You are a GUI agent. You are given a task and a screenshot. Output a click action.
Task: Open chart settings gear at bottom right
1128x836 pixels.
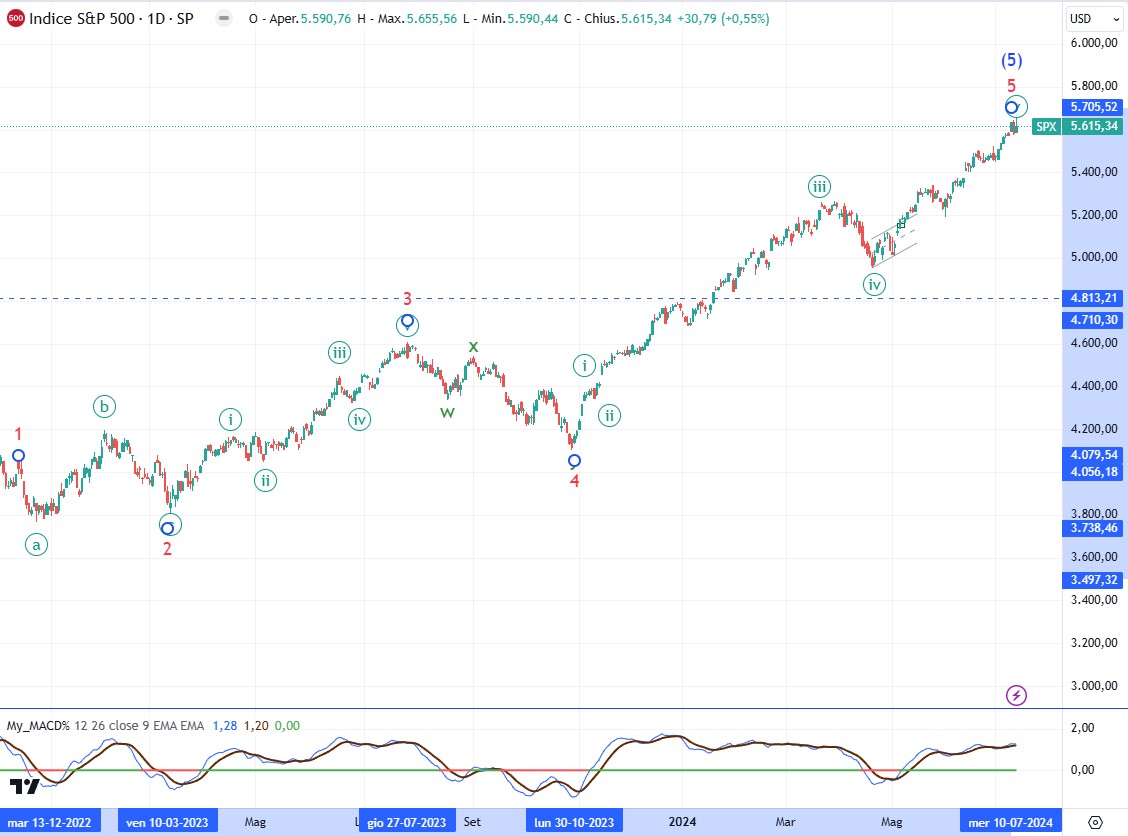point(1096,822)
